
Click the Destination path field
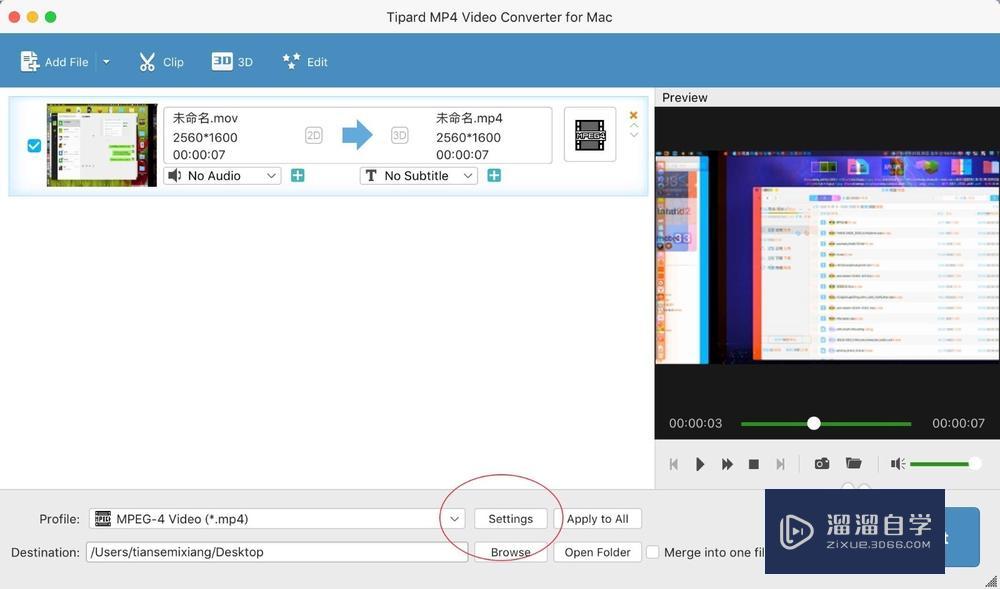277,552
